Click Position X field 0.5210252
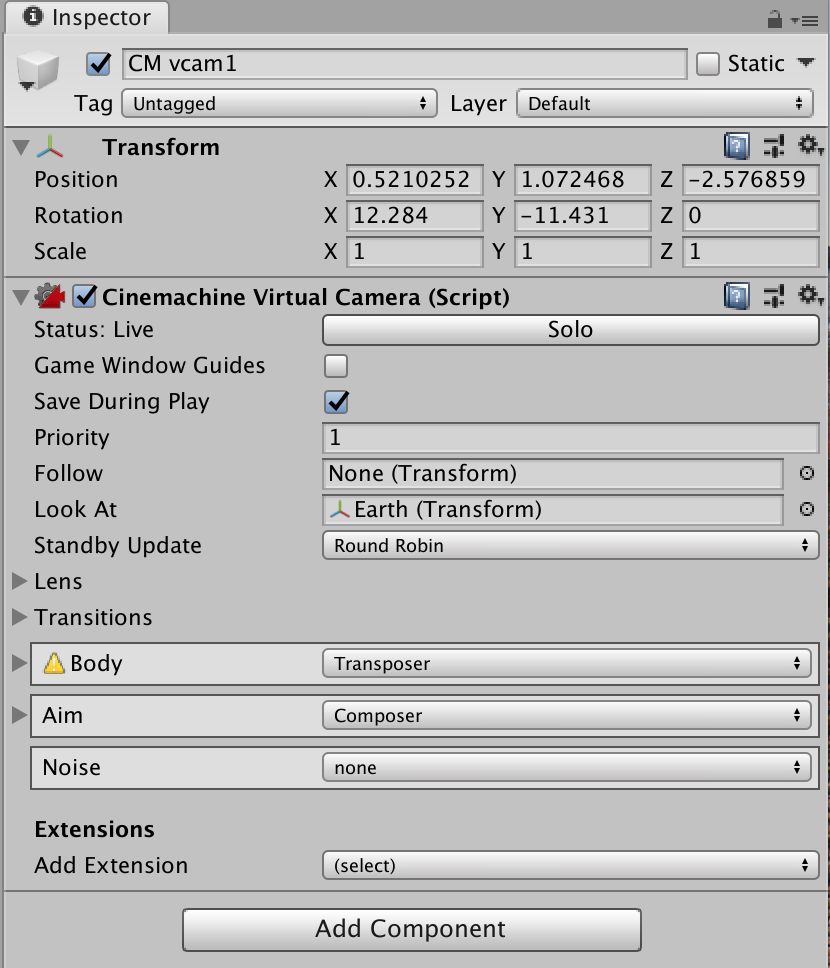Screen dimensions: 830x968 click(x=414, y=180)
